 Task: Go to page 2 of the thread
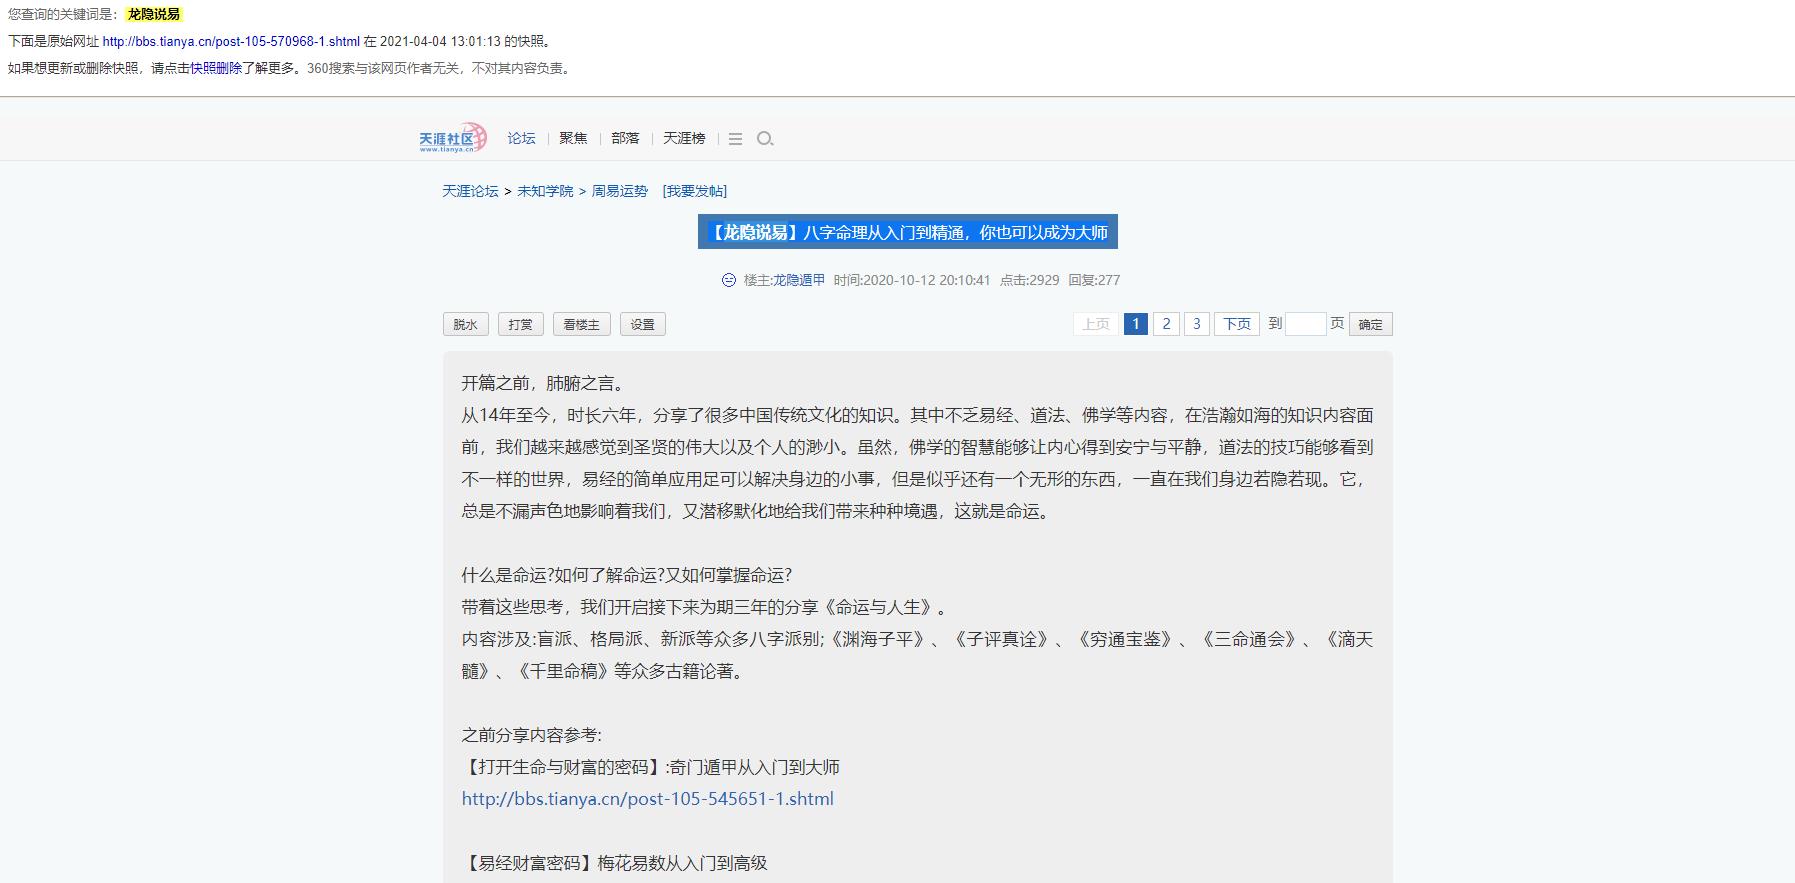pyautogui.click(x=1166, y=324)
